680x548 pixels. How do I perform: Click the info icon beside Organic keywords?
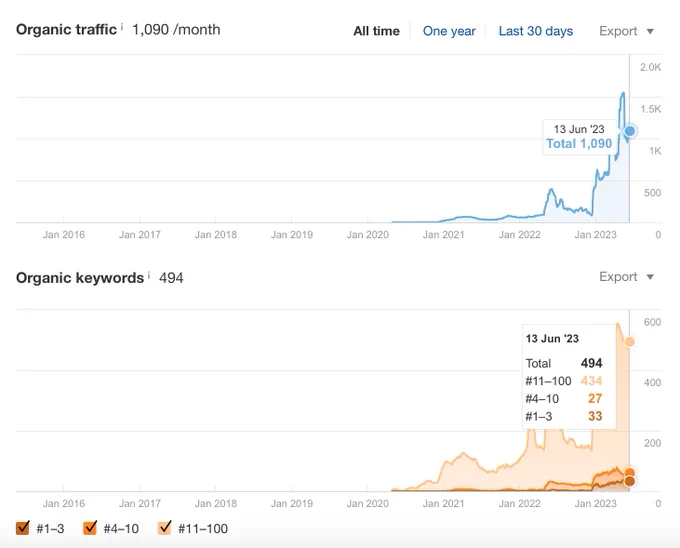tap(149, 275)
